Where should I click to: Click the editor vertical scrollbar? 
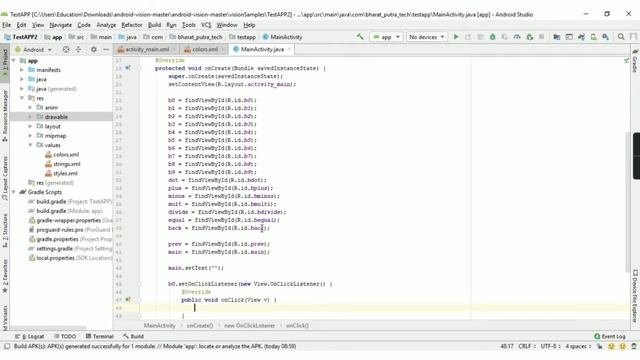click(628, 202)
